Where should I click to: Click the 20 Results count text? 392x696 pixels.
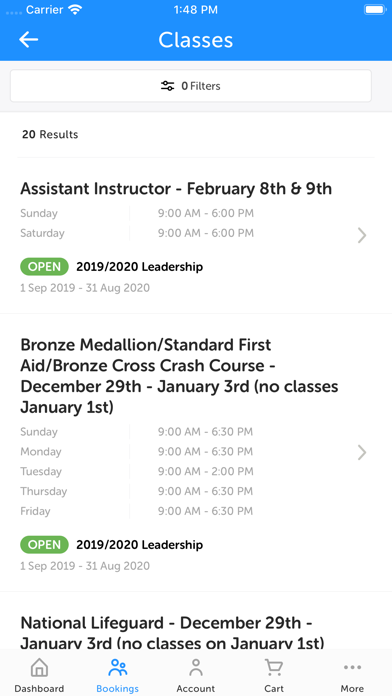click(50, 134)
